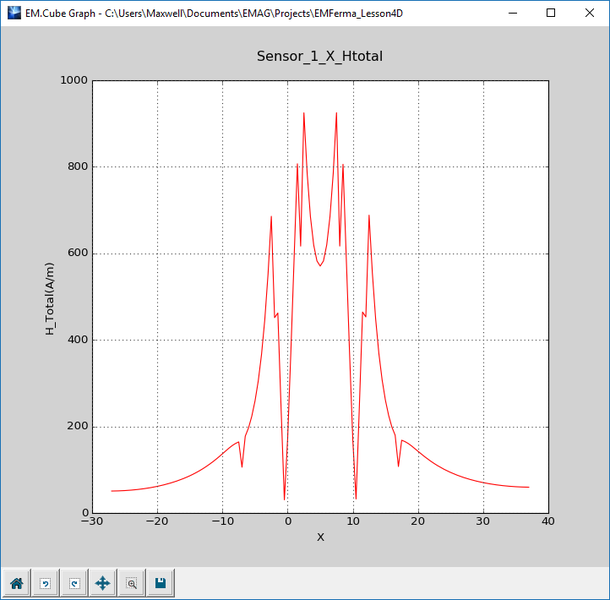Go back to the previous view

[x=45, y=582]
